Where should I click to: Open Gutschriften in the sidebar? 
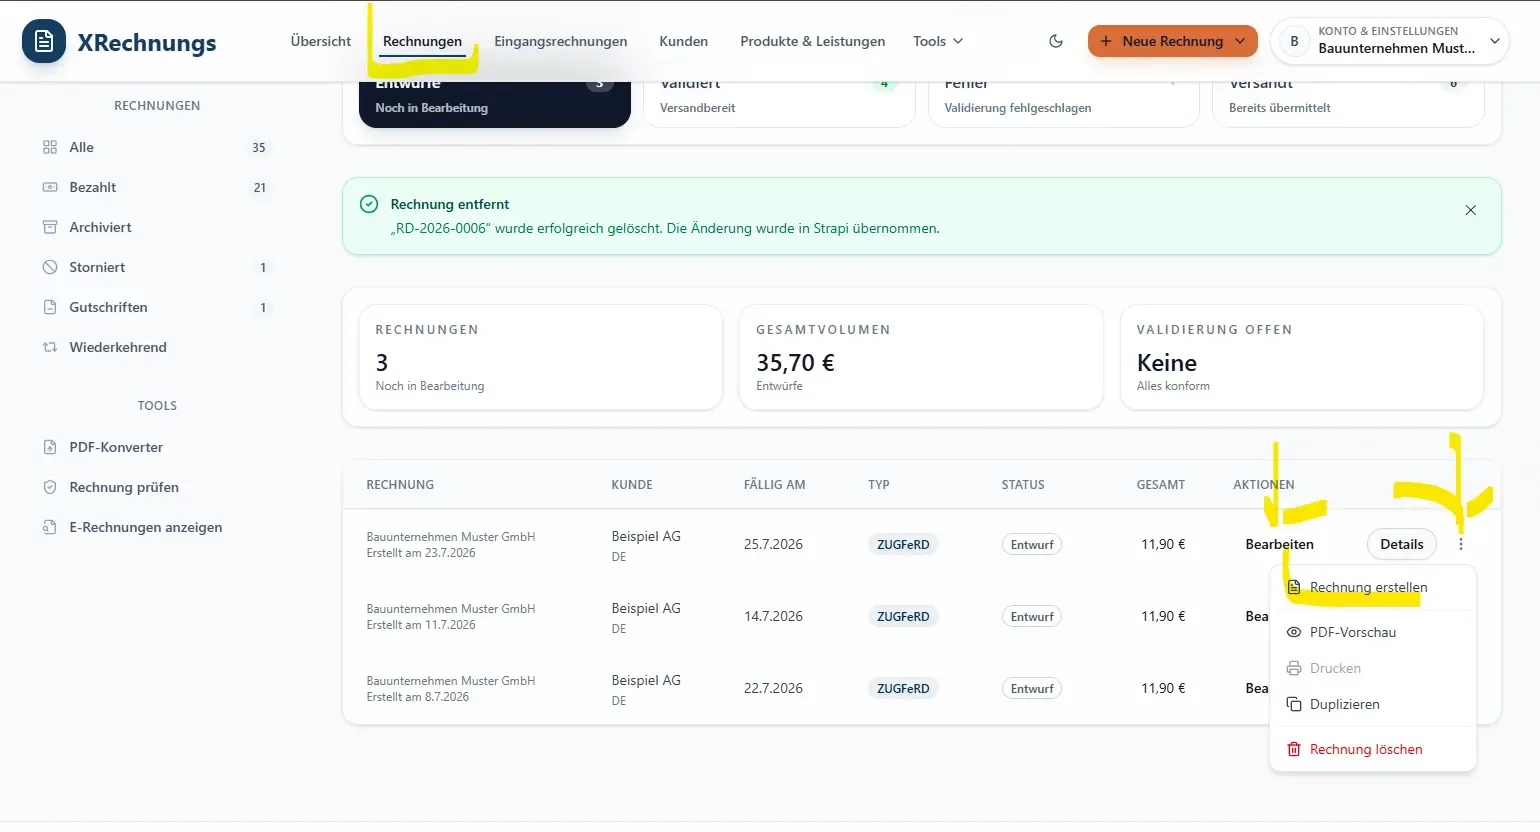(x=157, y=307)
